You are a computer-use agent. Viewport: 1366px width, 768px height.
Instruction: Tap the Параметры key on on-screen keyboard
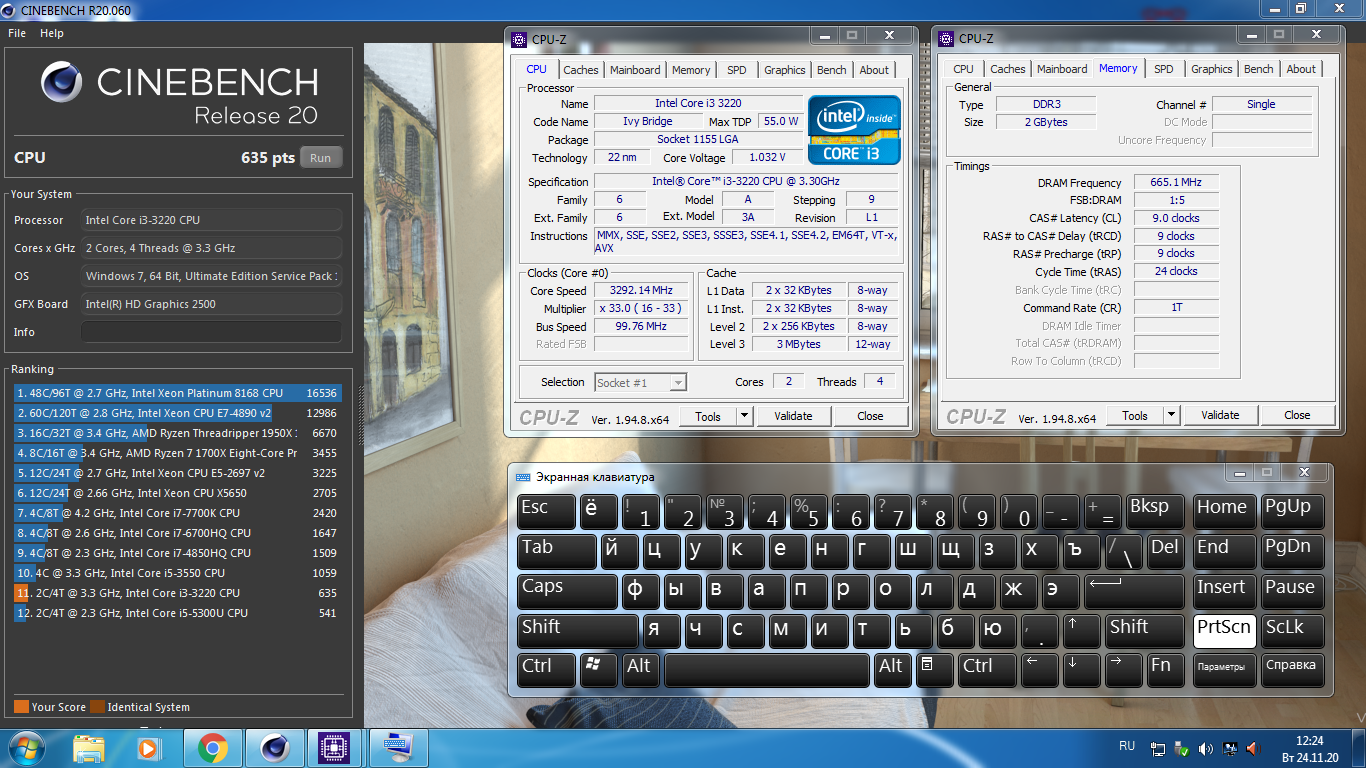pyautogui.click(x=1223, y=668)
